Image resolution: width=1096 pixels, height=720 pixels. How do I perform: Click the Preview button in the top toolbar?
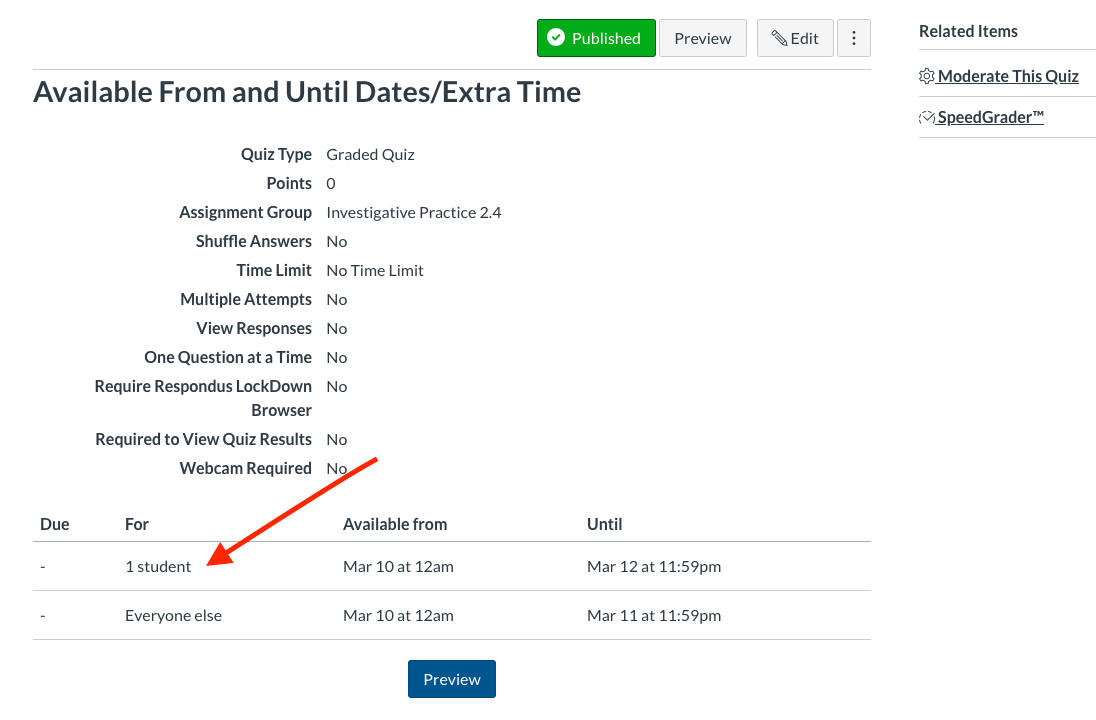pyautogui.click(x=702, y=37)
